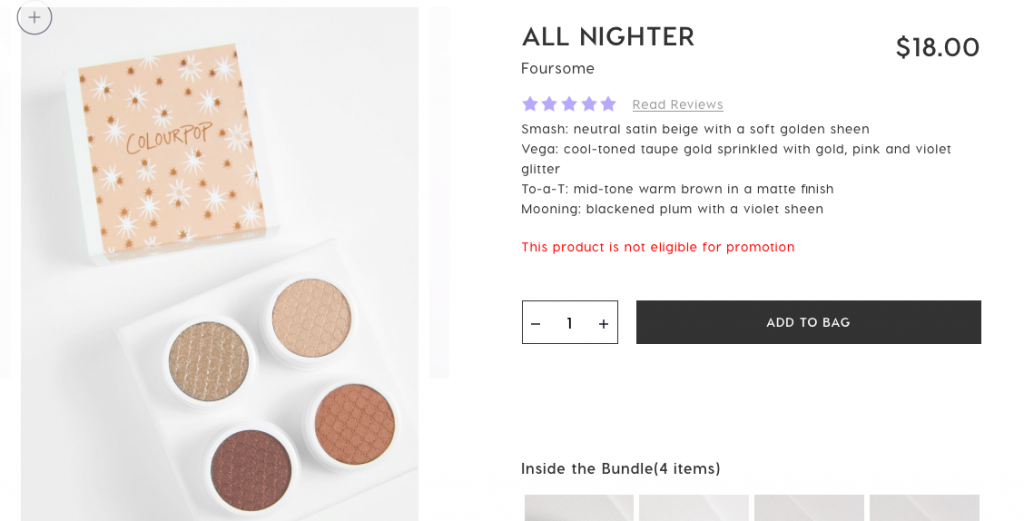The width and height of the screenshot is (1024, 521).
Task: Click the blackened plum eyeshadow pan
Action: (x=251, y=468)
